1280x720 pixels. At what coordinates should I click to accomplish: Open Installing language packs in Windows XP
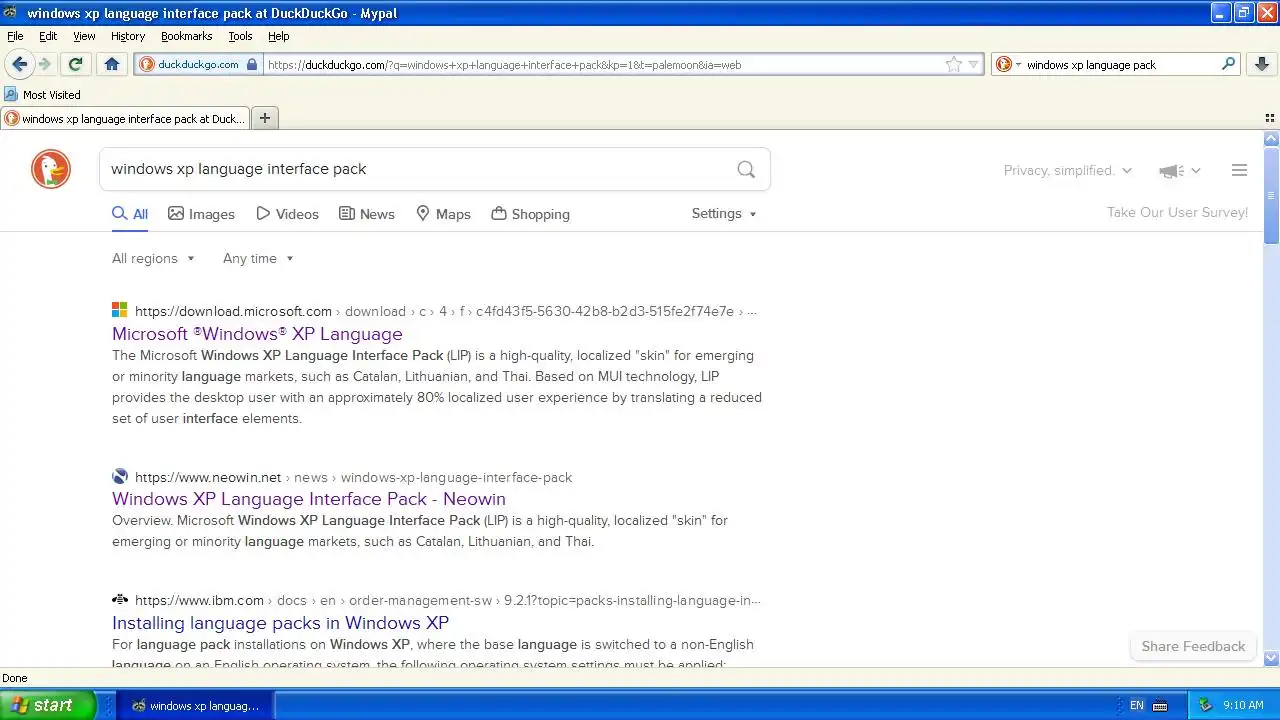[x=280, y=623]
